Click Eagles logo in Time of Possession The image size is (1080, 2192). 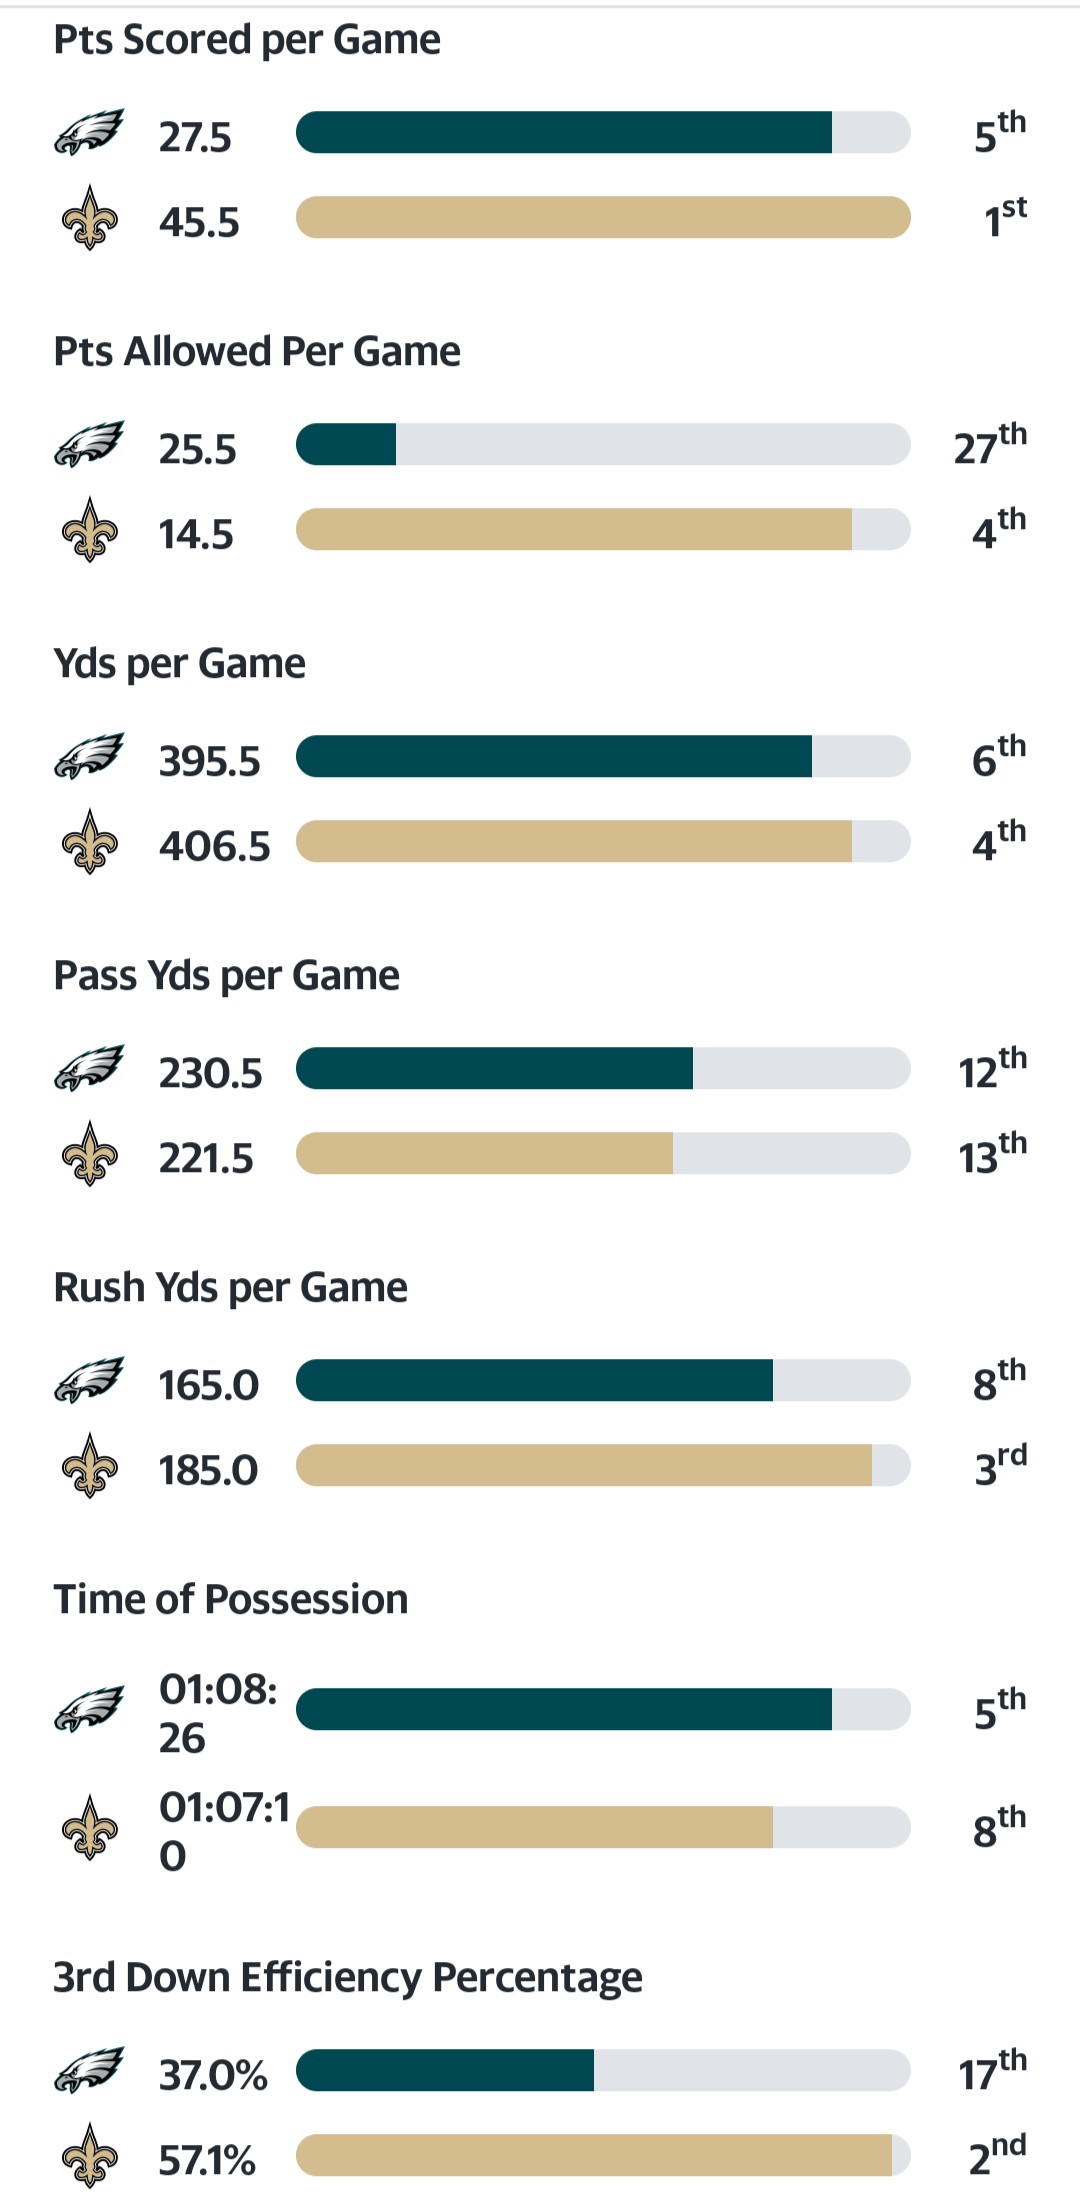[89, 1710]
